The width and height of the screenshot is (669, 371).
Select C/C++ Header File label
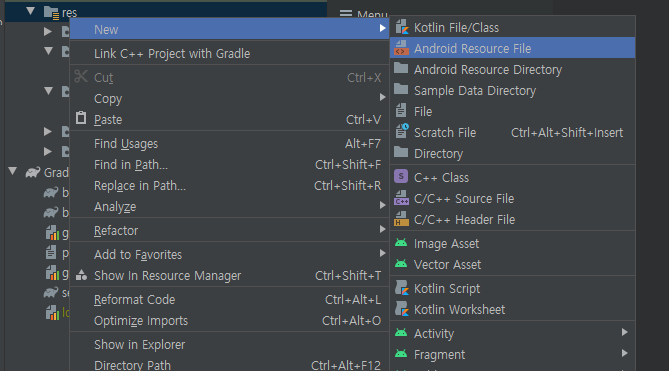click(x=464, y=219)
